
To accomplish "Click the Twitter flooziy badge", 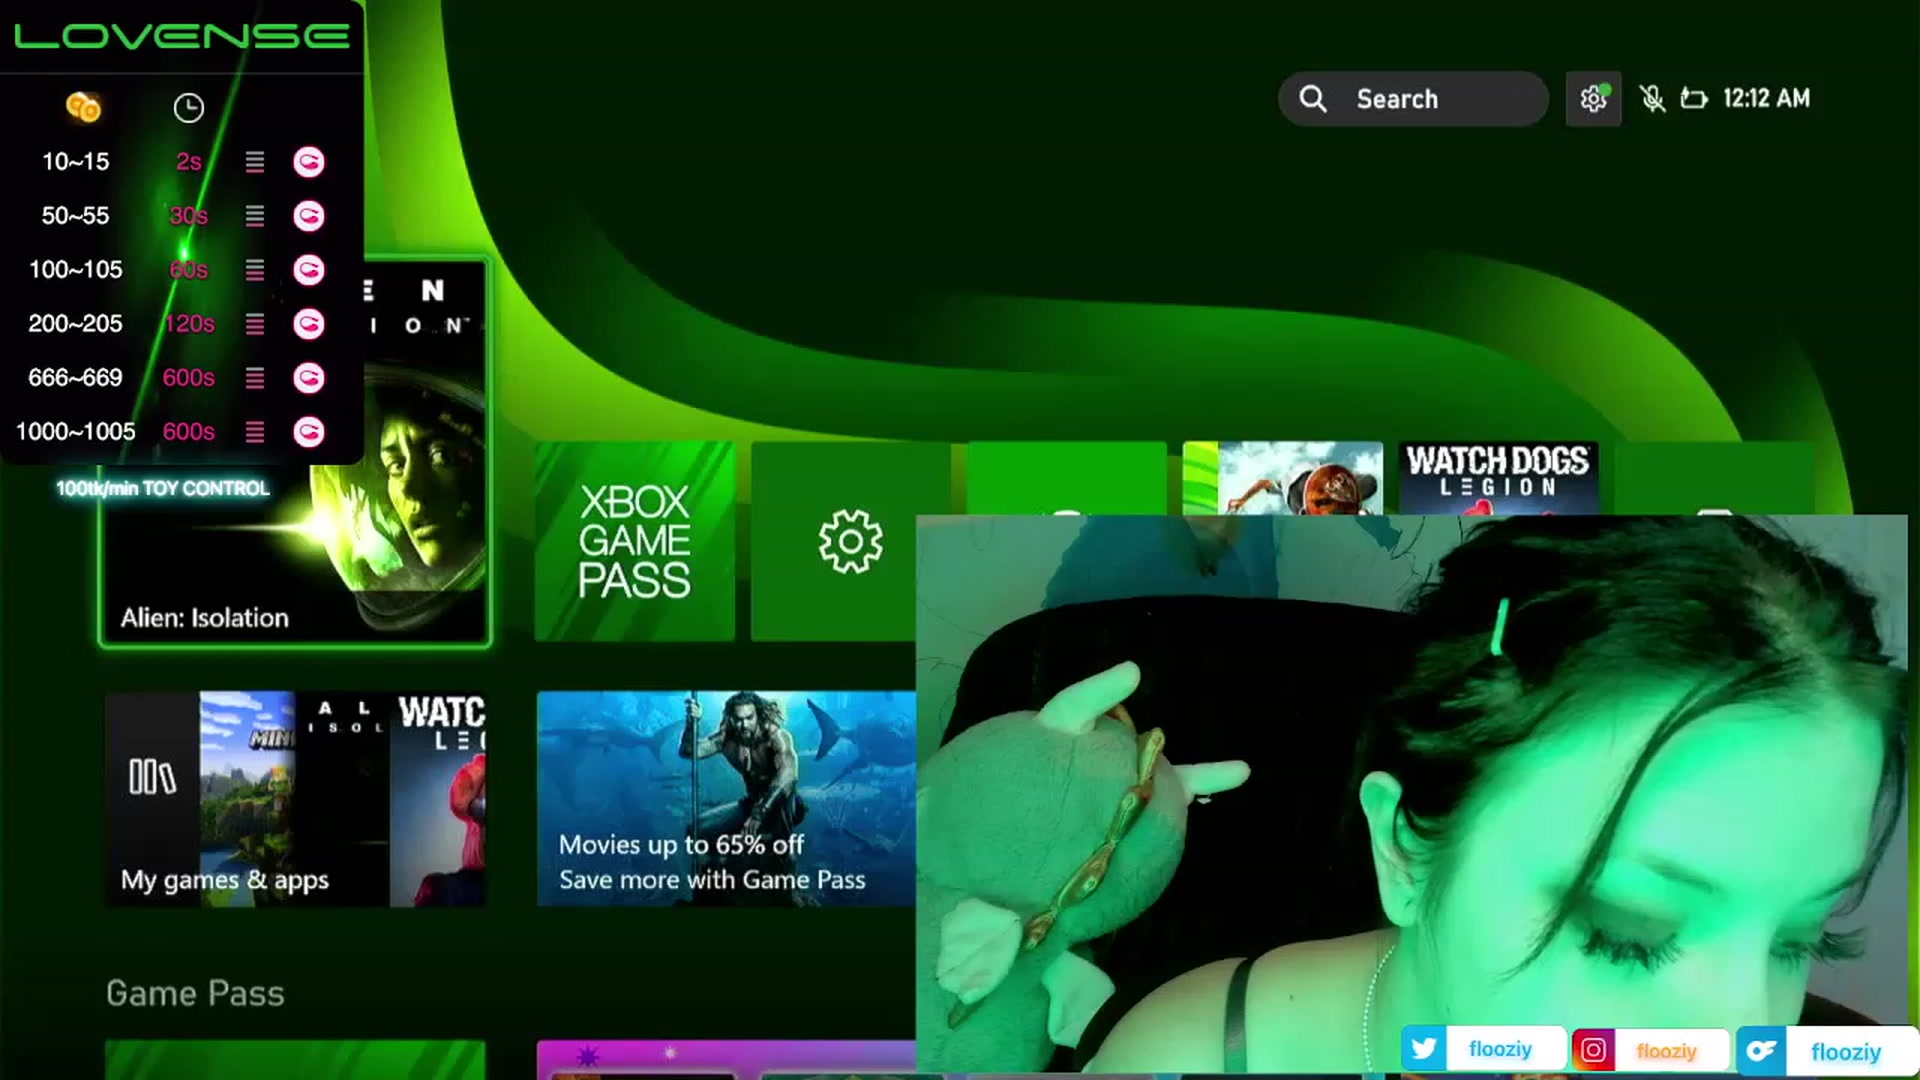I will coord(1483,1049).
